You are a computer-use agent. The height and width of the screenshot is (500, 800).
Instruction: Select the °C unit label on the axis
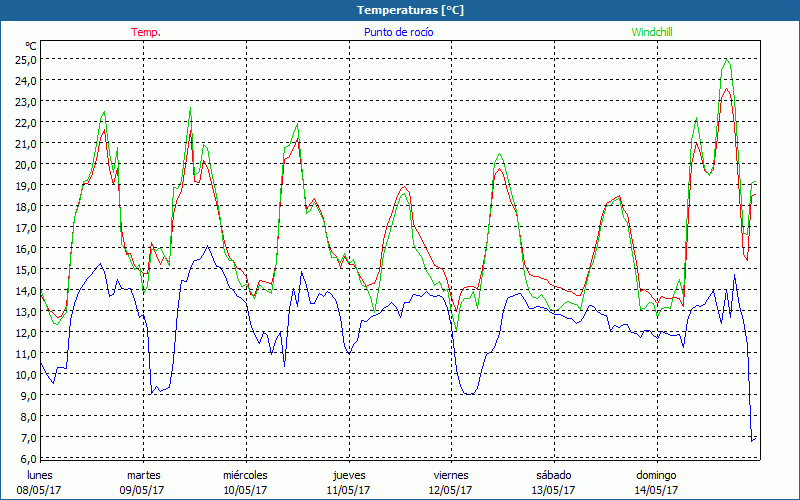coord(30,46)
